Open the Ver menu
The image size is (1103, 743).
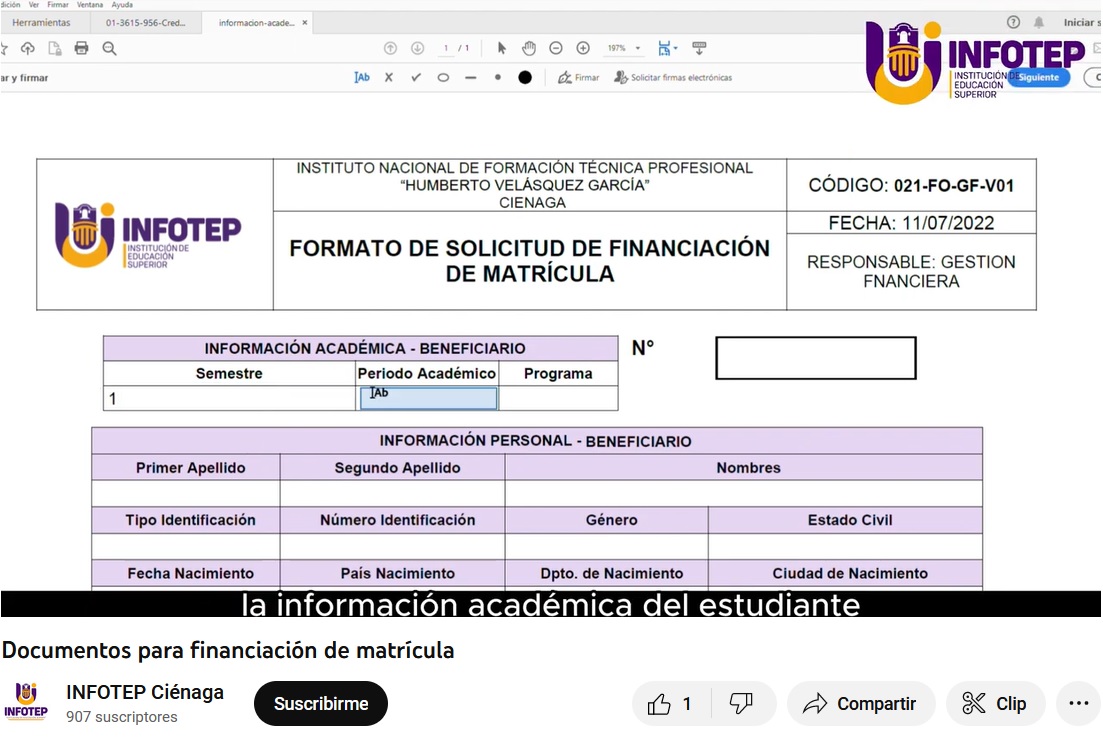pyautogui.click(x=34, y=4)
